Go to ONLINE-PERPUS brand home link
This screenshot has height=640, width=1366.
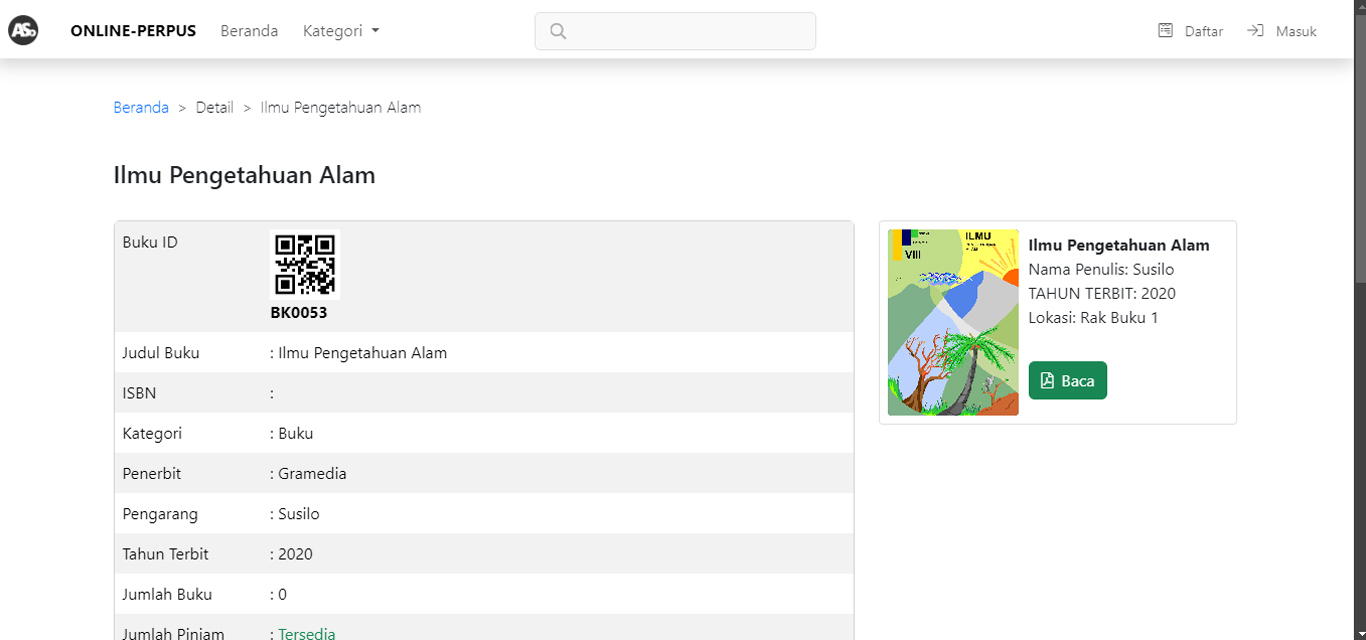[133, 31]
